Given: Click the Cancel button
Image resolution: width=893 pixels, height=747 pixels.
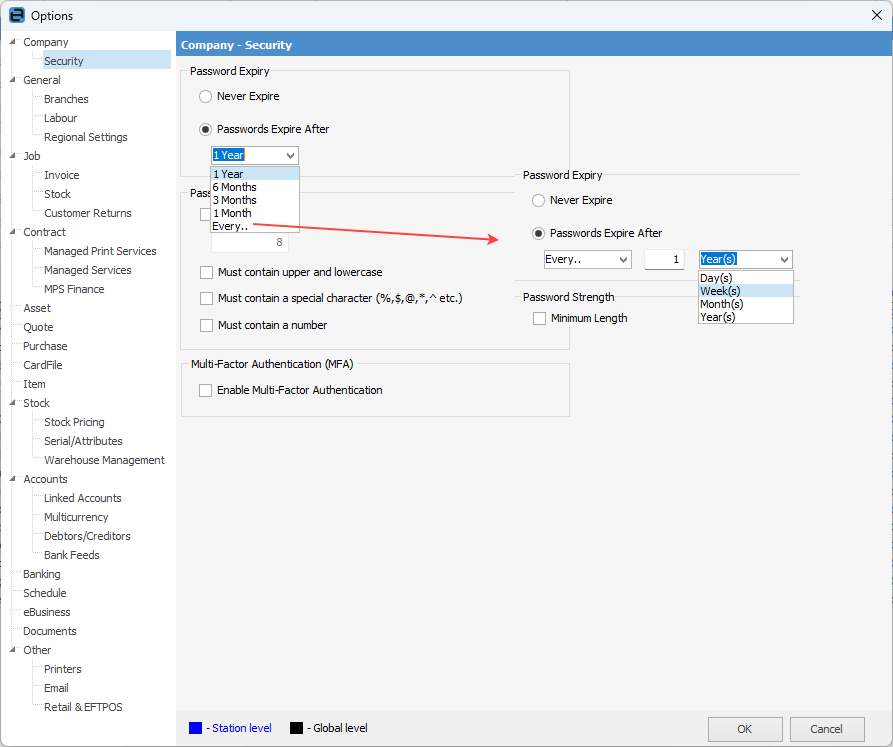Looking at the screenshot, I should [x=826, y=729].
